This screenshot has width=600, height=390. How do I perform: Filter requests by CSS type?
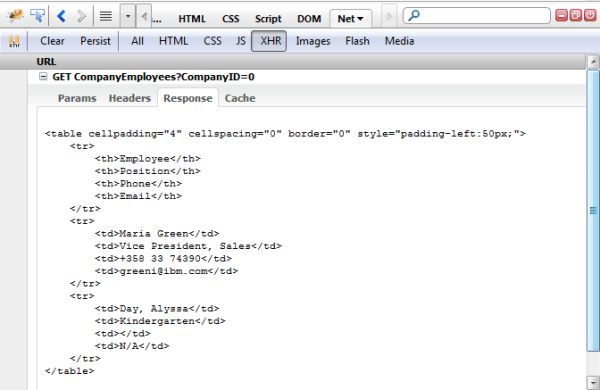pyautogui.click(x=212, y=41)
